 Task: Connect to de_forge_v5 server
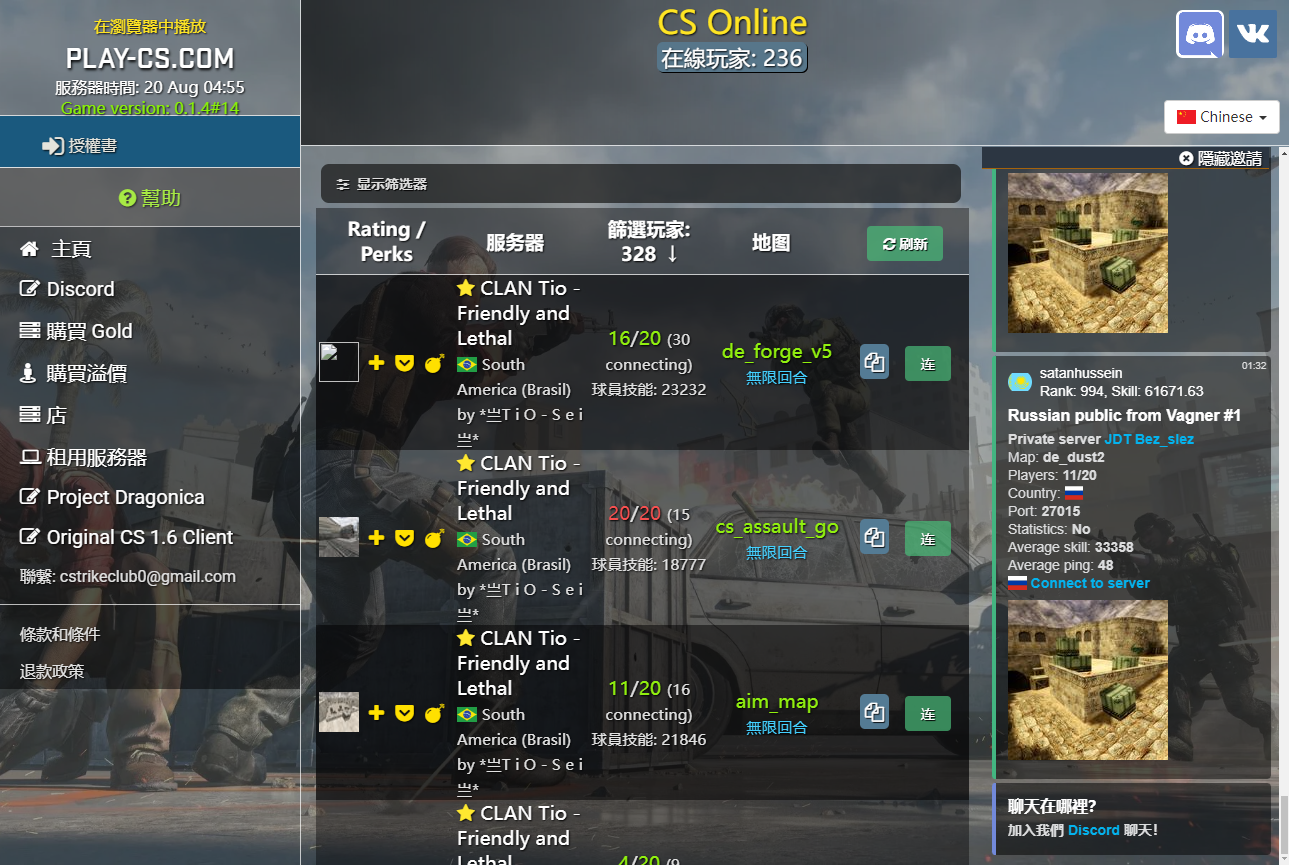928,363
